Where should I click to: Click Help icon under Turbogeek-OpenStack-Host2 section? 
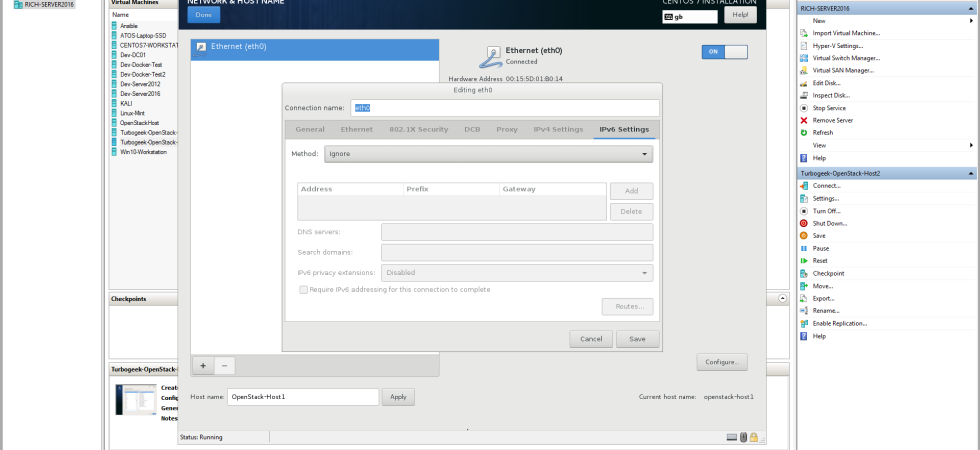tap(804, 336)
